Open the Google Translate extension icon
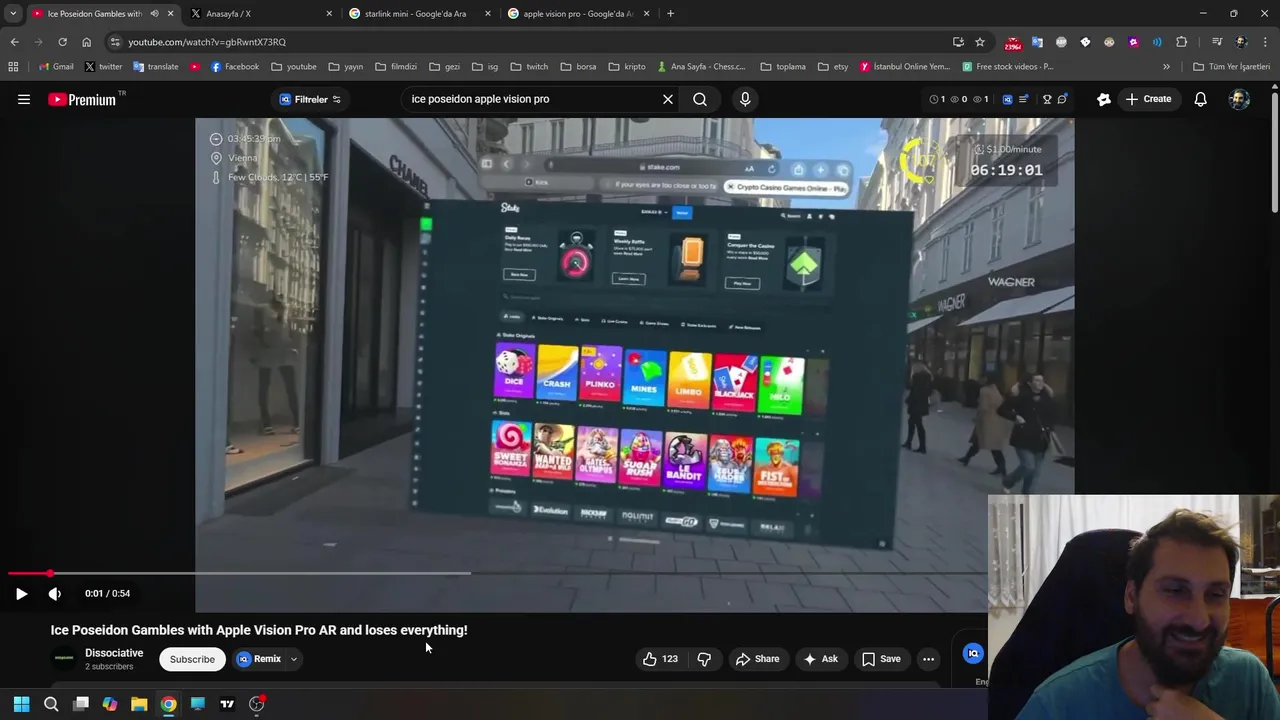Image resolution: width=1280 pixels, height=720 pixels. [1037, 42]
